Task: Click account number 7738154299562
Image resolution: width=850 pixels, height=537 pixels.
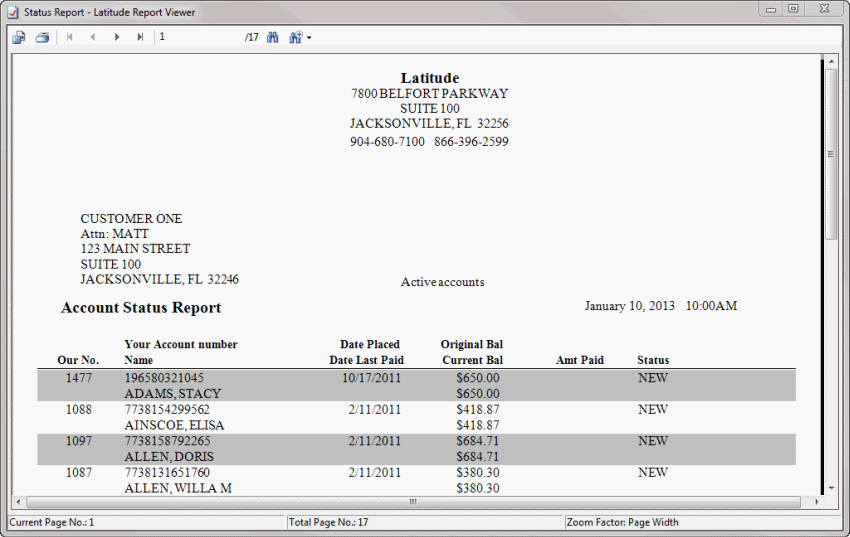Action: [167, 410]
